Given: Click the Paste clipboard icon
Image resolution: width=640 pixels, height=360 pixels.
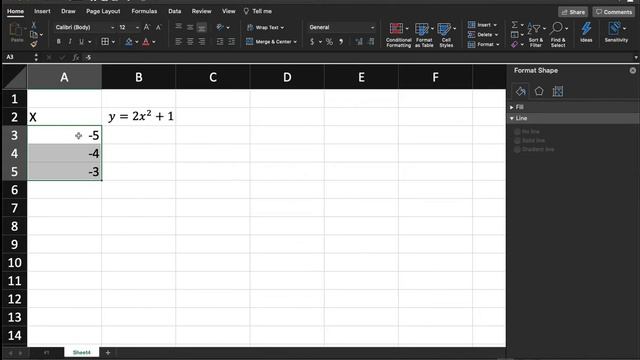Looking at the screenshot, I should point(17,32).
